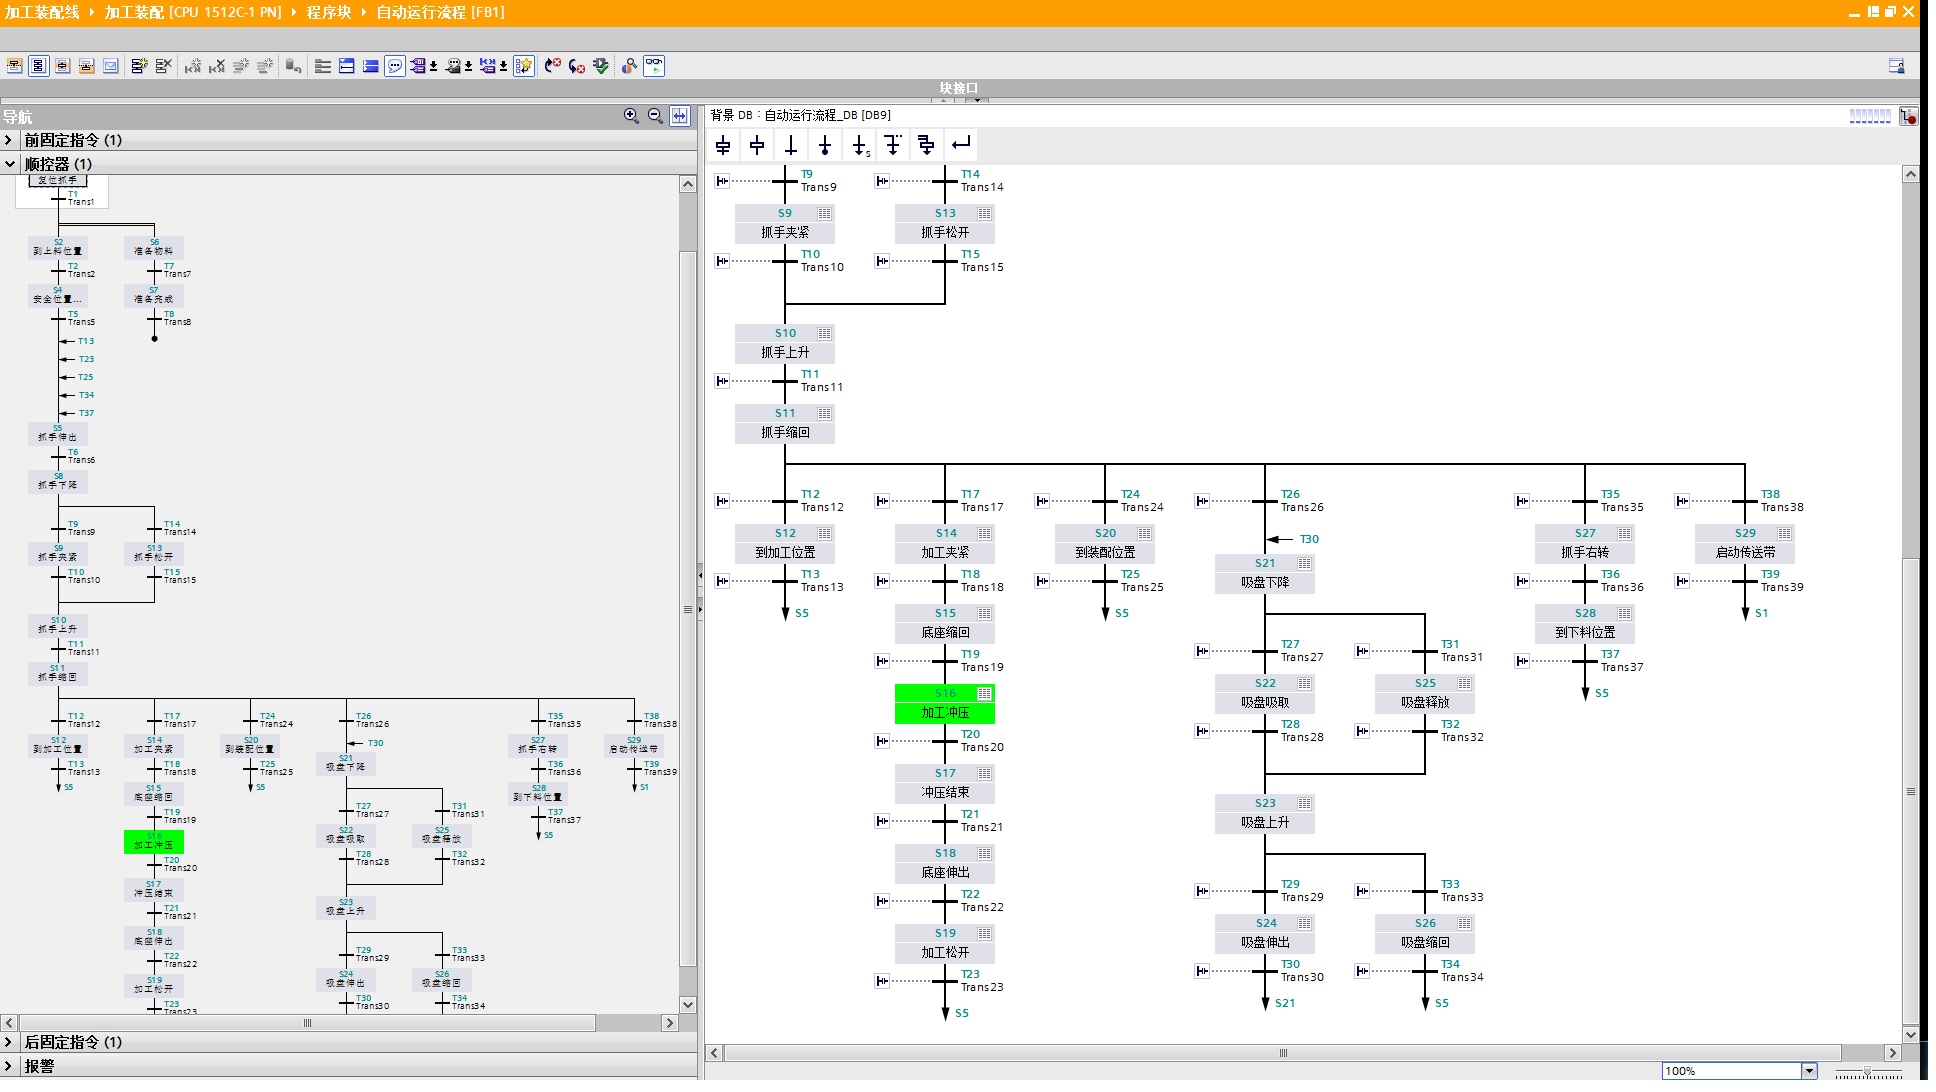The width and height of the screenshot is (1936, 1092).
Task: Adjust the zoom slider handle
Action: click(x=1867, y=1071)
